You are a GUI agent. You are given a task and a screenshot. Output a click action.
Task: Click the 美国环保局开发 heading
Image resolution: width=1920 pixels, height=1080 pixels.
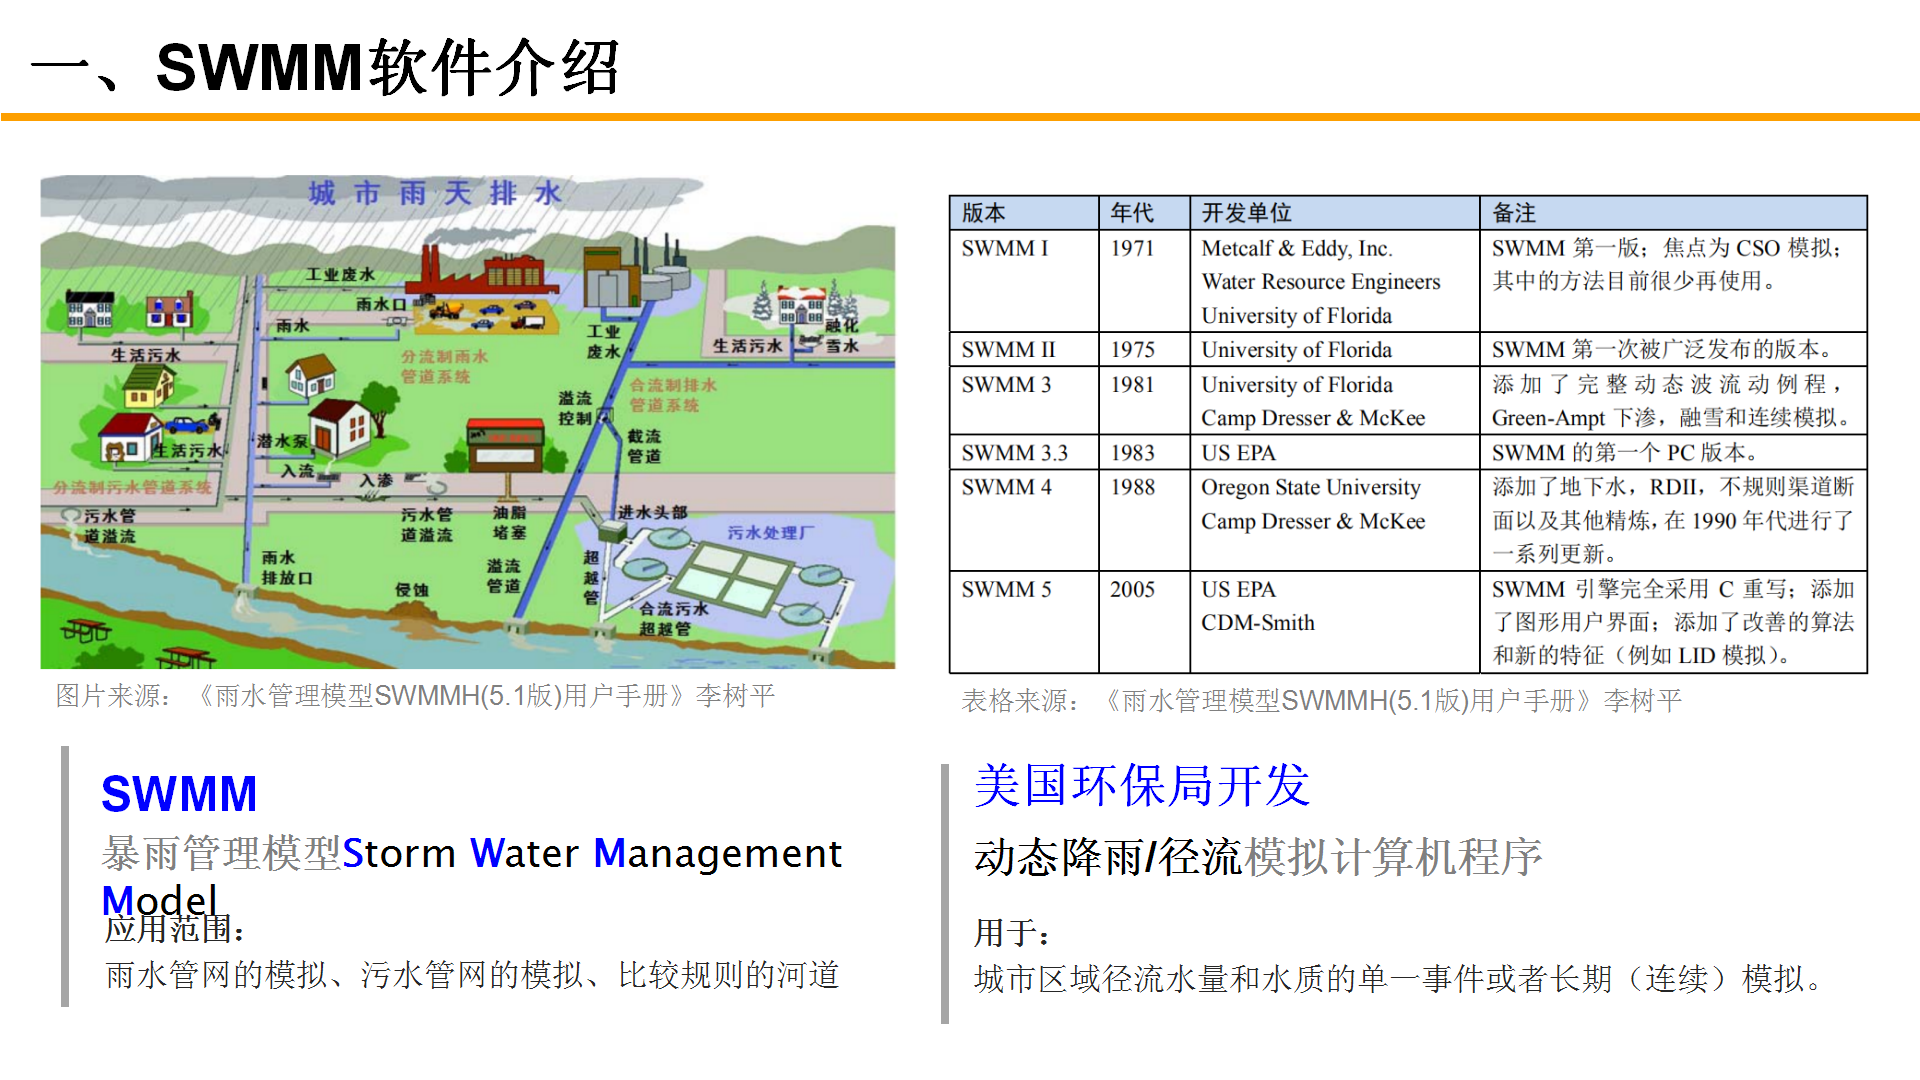1141,786
